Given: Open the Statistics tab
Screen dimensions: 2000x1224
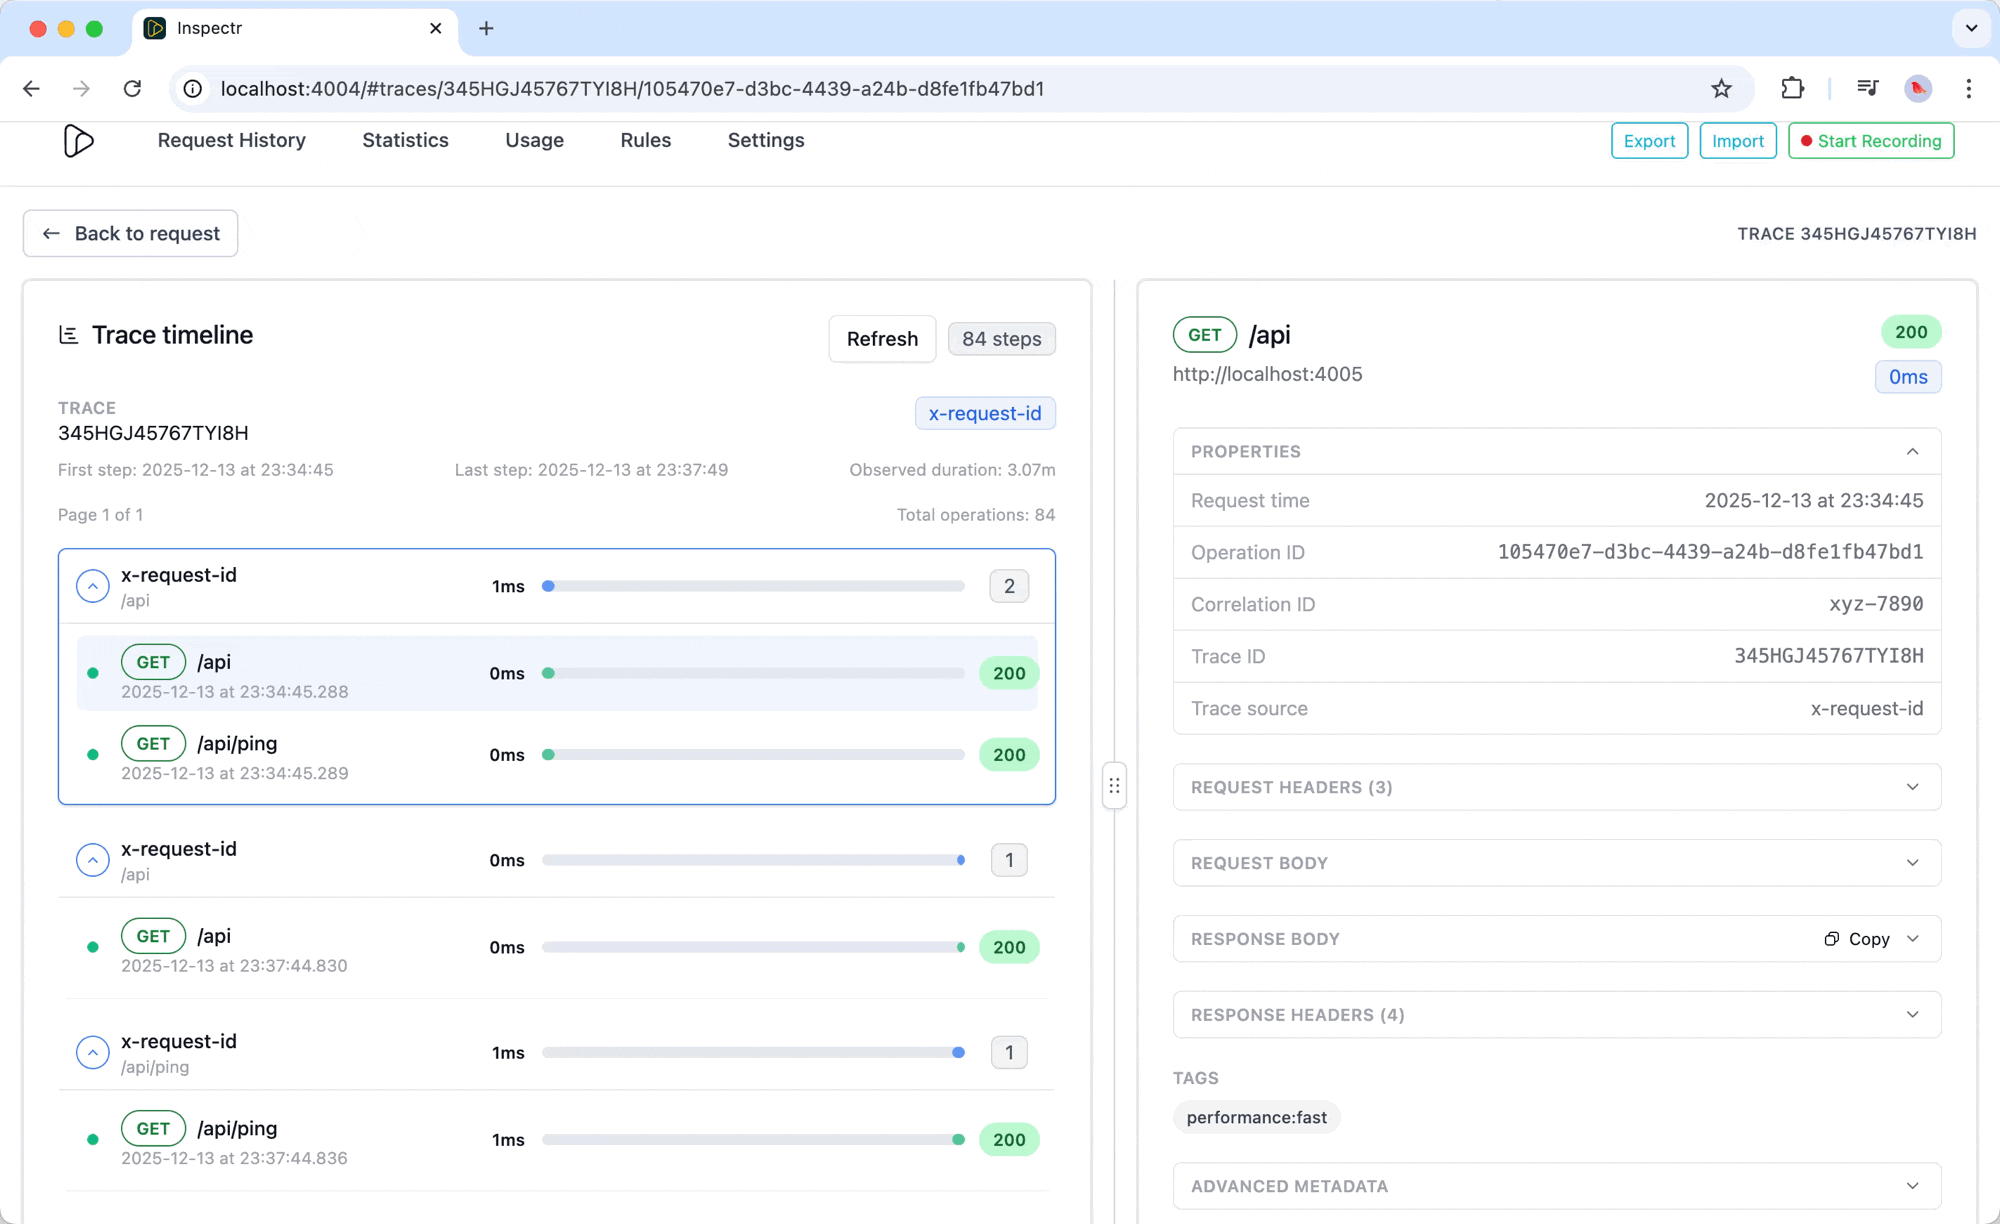Looking at the screenshot, I should coord(405,141).
